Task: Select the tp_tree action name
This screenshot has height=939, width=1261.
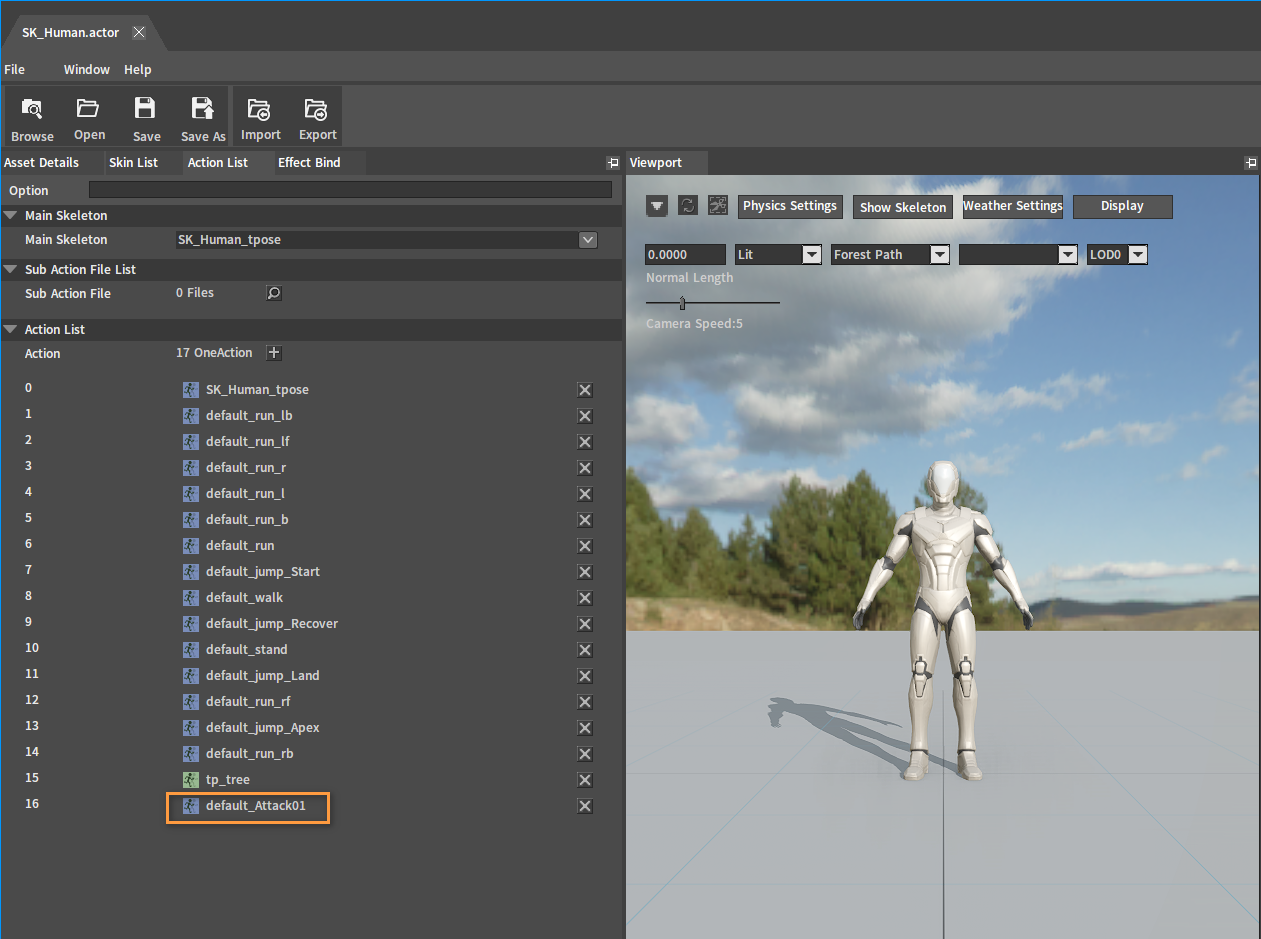Action: pyautogui.click(x=228, y=780)
